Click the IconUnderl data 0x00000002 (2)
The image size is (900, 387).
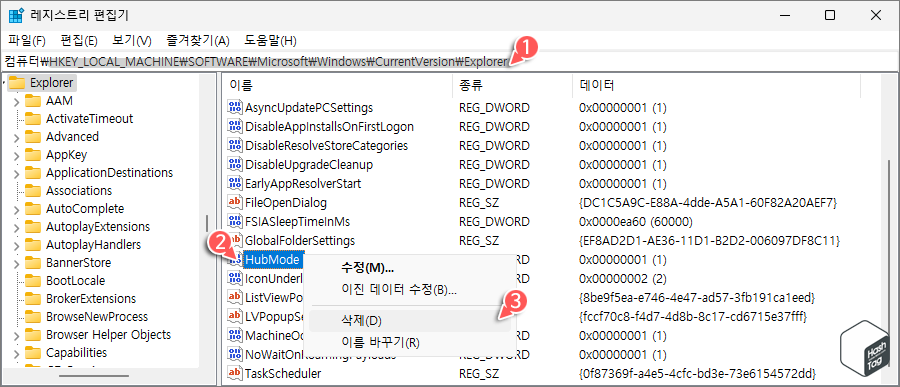pyautogui.click(x=623, y=278)
